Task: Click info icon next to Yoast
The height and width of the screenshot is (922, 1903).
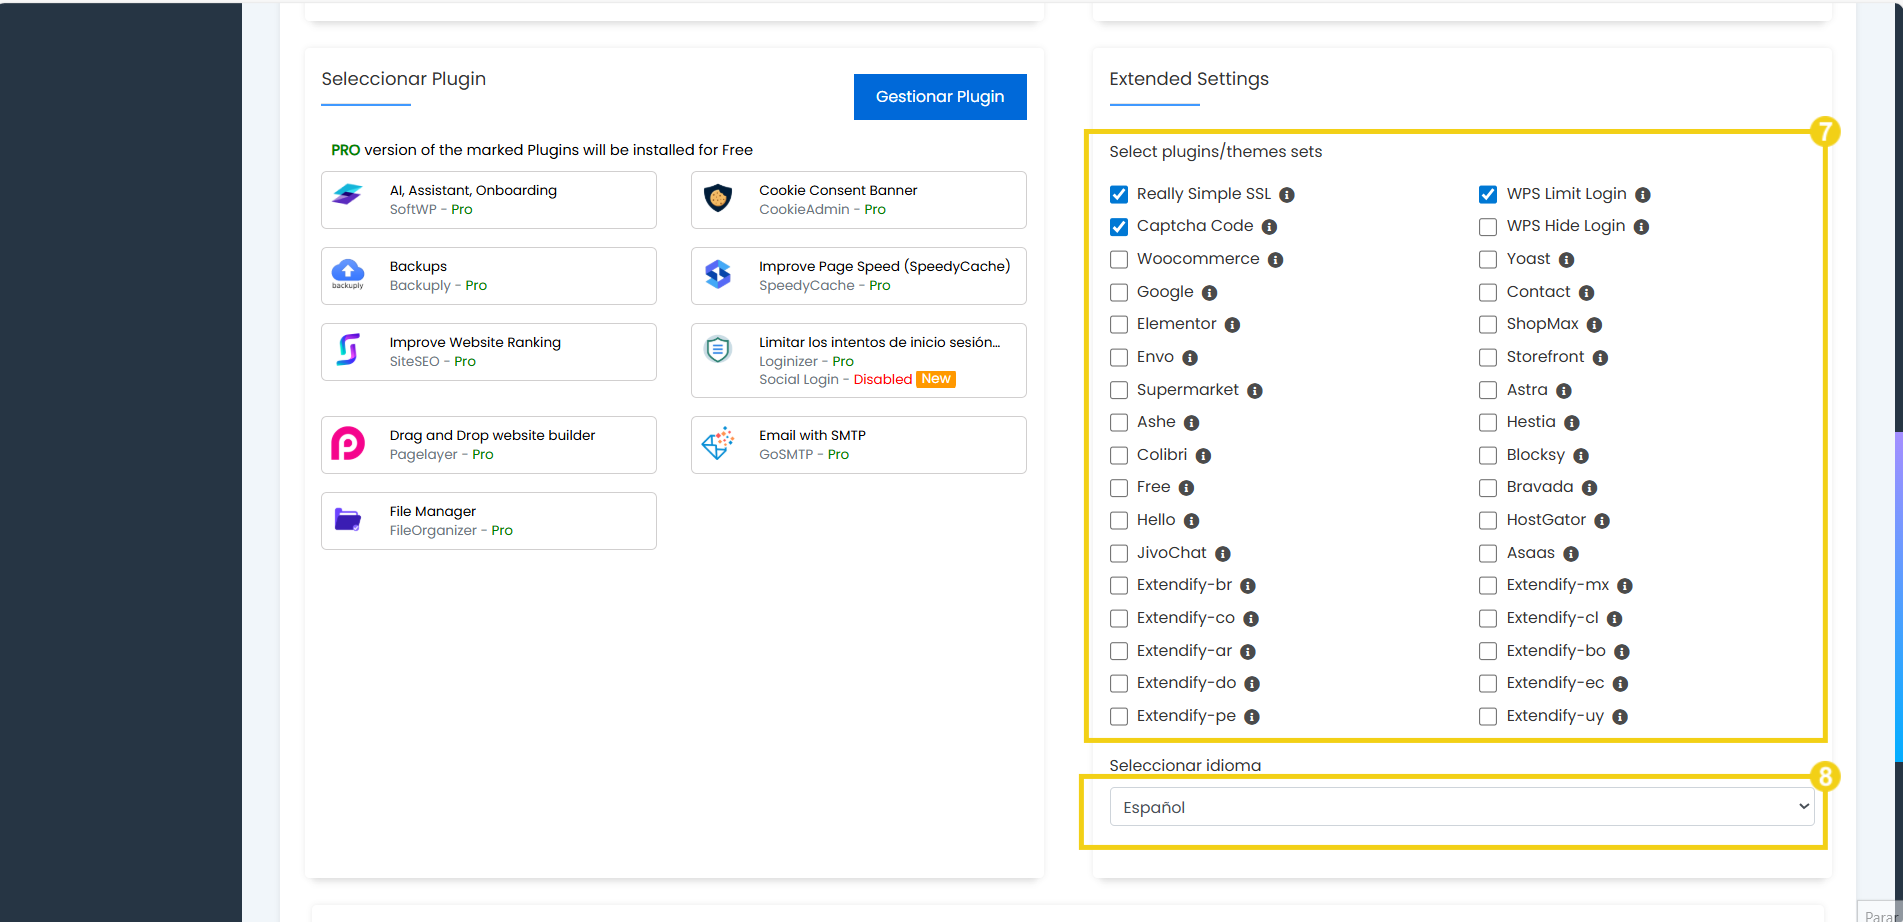Action: (1566, 260)
